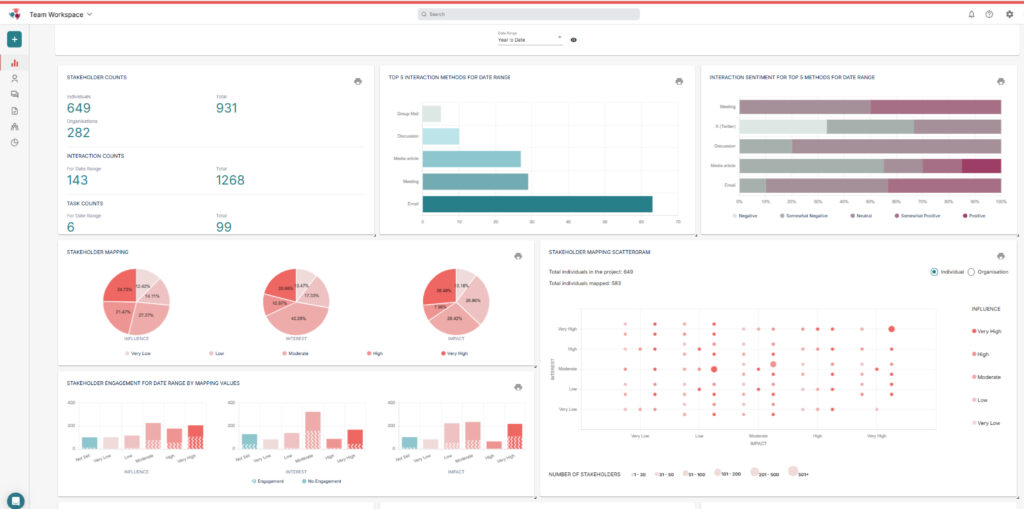Viewport: 1024px width, 509px height.
Task: Click the teal plus add button
Action: (14, 40)
